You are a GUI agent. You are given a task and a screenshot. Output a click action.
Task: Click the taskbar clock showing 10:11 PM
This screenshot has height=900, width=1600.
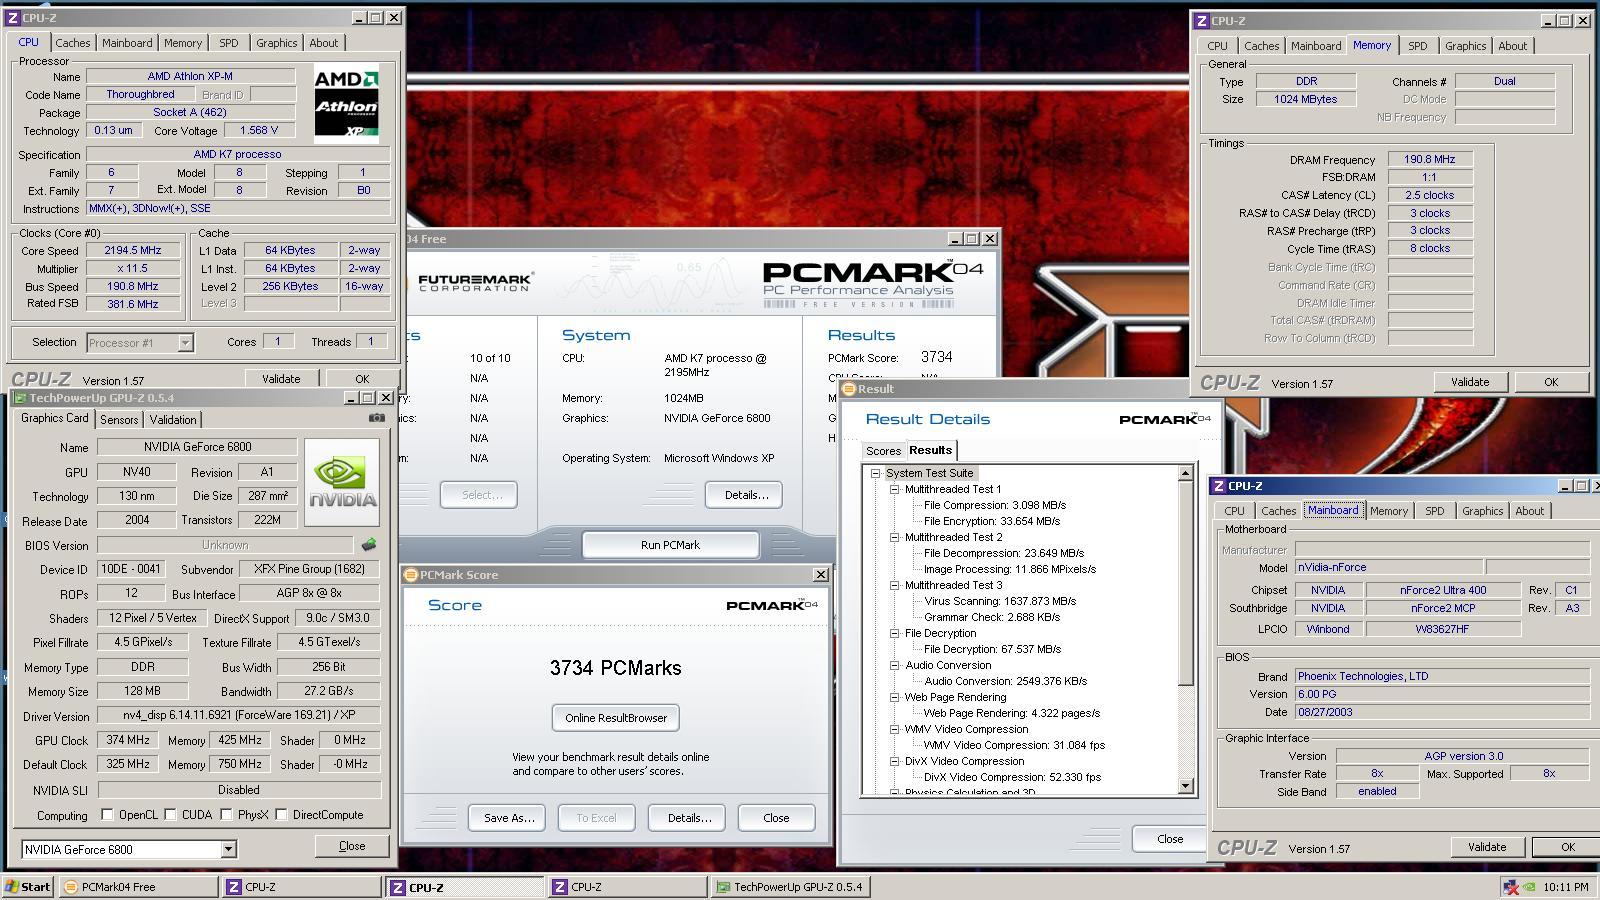tap(1566, 887)
